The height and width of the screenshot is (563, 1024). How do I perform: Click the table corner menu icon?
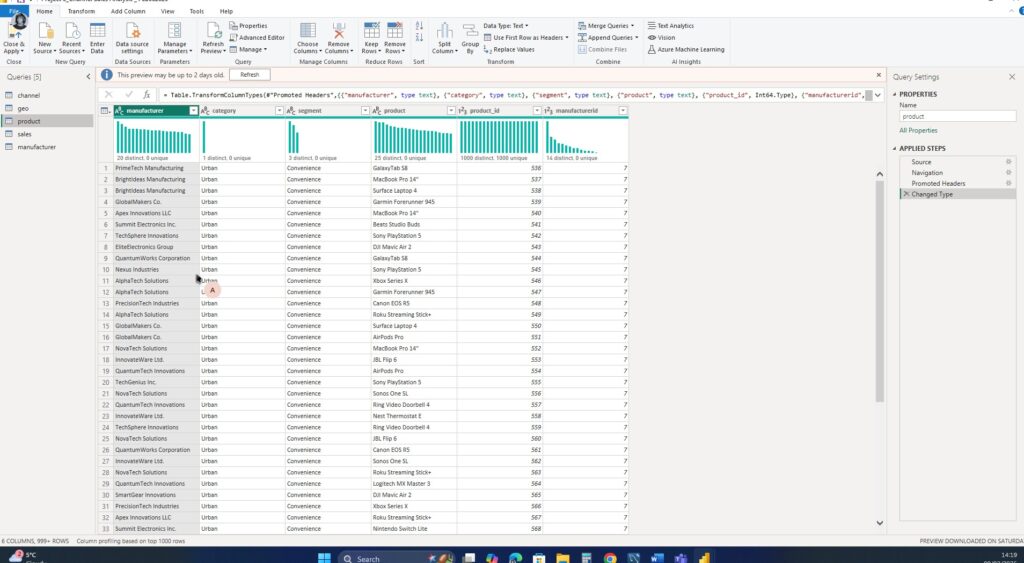[105, 111]
